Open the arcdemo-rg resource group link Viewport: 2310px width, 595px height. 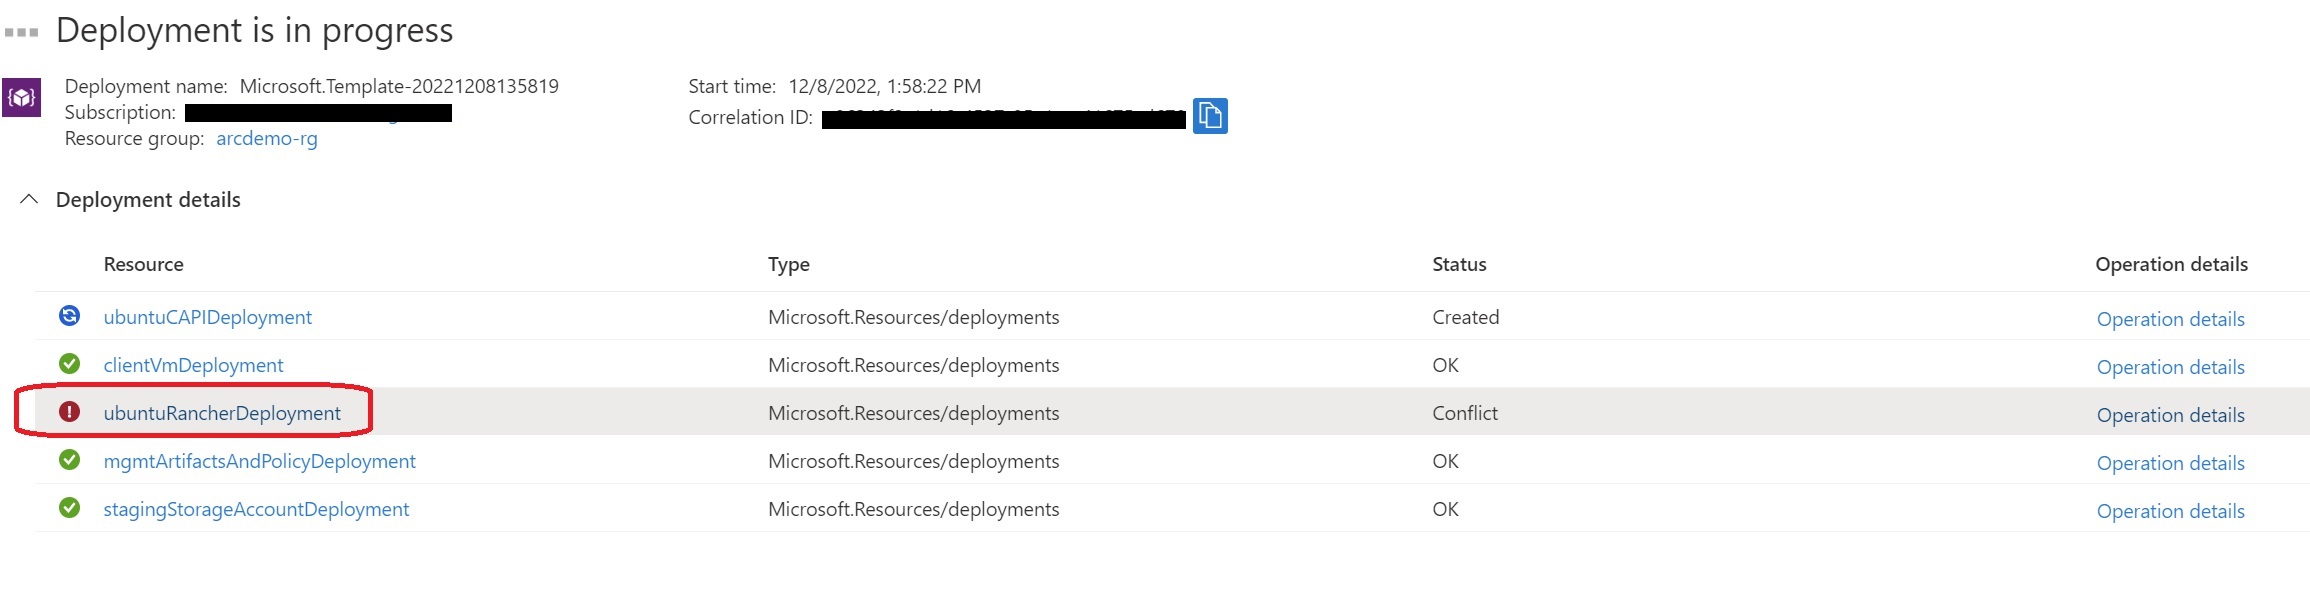(x=267, y=138)
